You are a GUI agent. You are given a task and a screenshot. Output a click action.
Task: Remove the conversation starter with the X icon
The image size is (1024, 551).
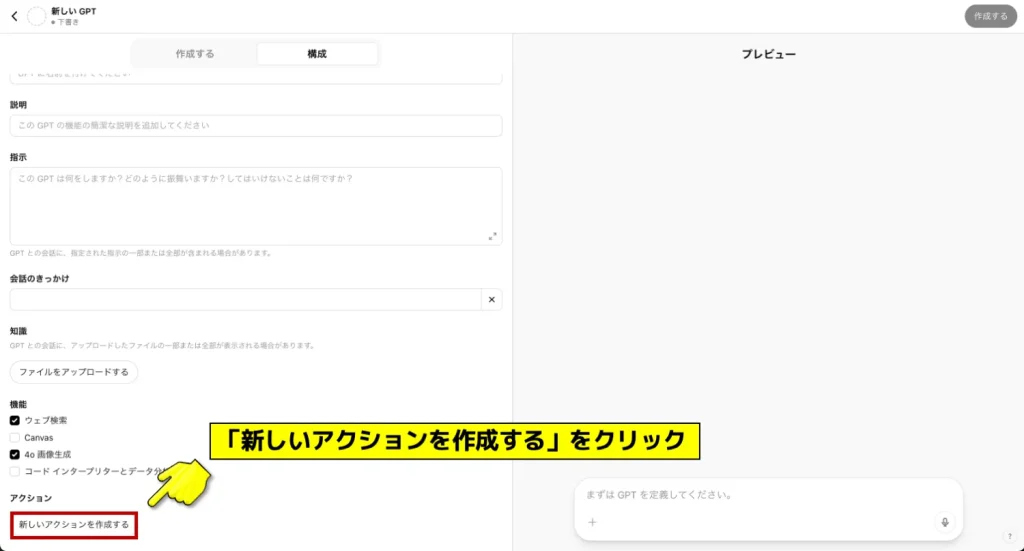[x=492, y=300]
